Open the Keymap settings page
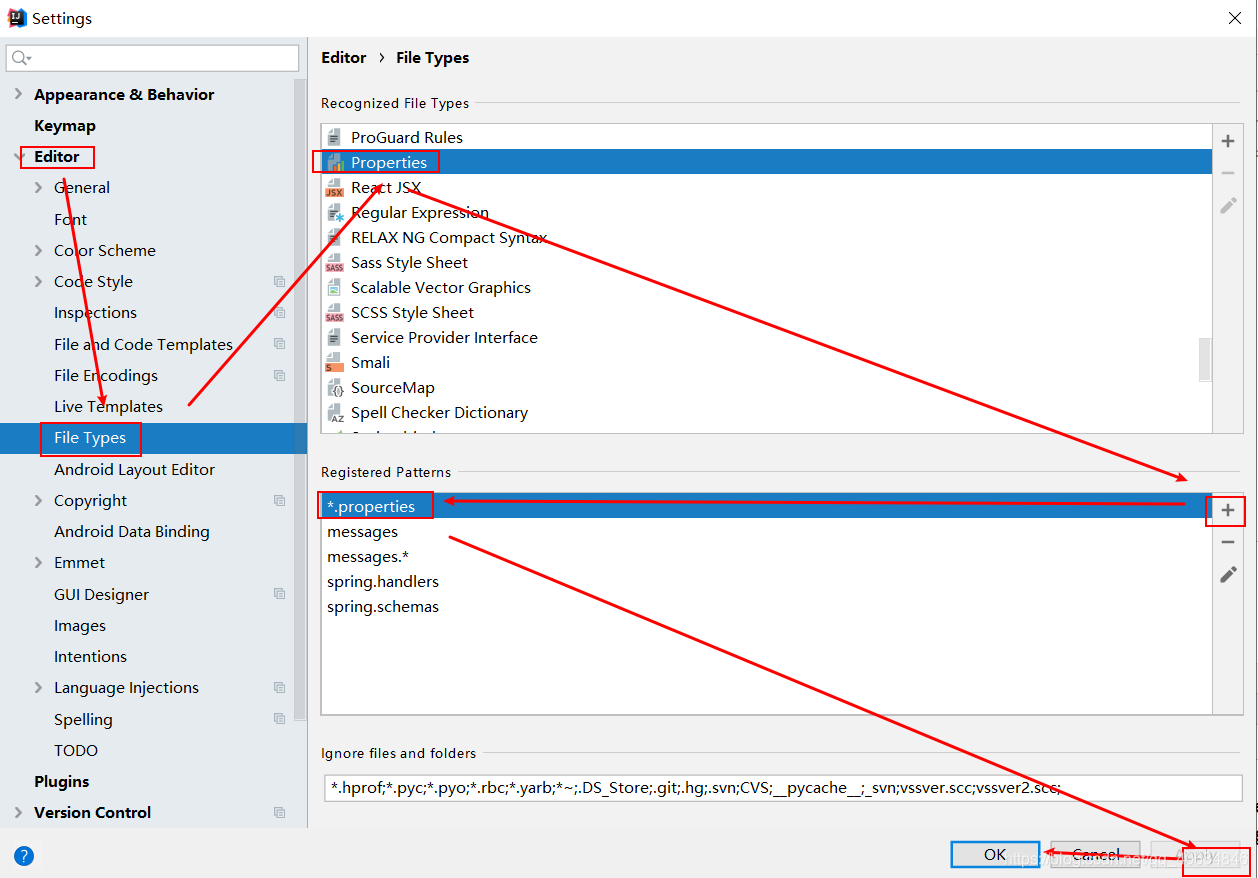The height and width of the screenshot is (878, 1258). [x=65, y=126]
